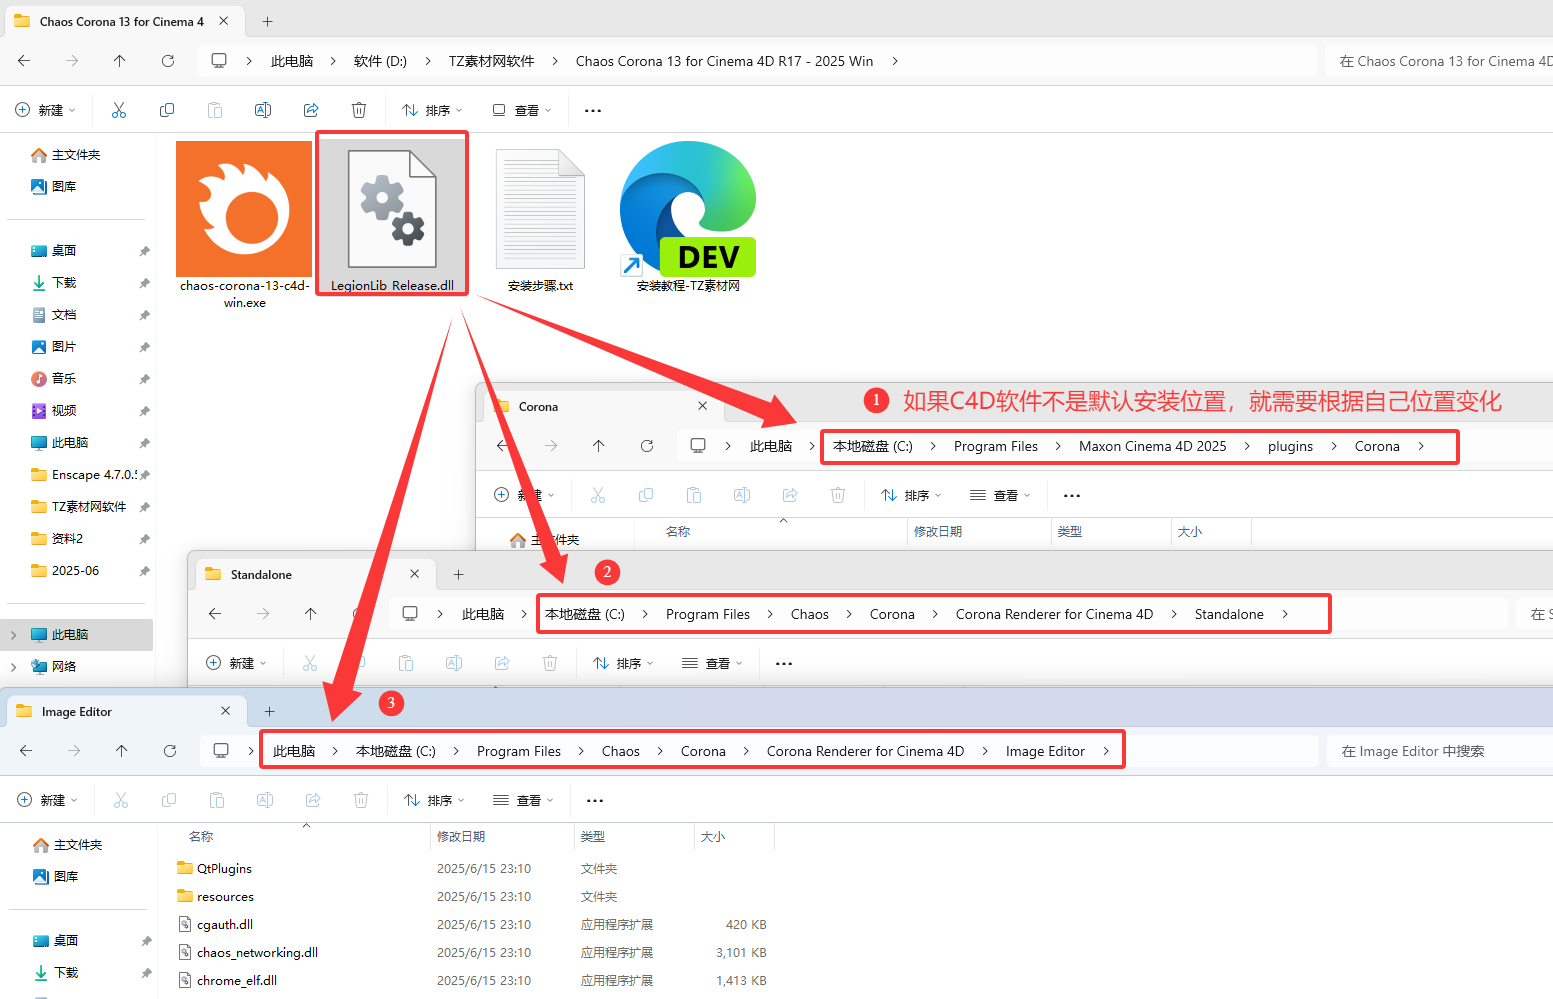Copy the selected file in Chaos Corona 13 window
This screenshot has height=999, width=1553.
(167, 110)
